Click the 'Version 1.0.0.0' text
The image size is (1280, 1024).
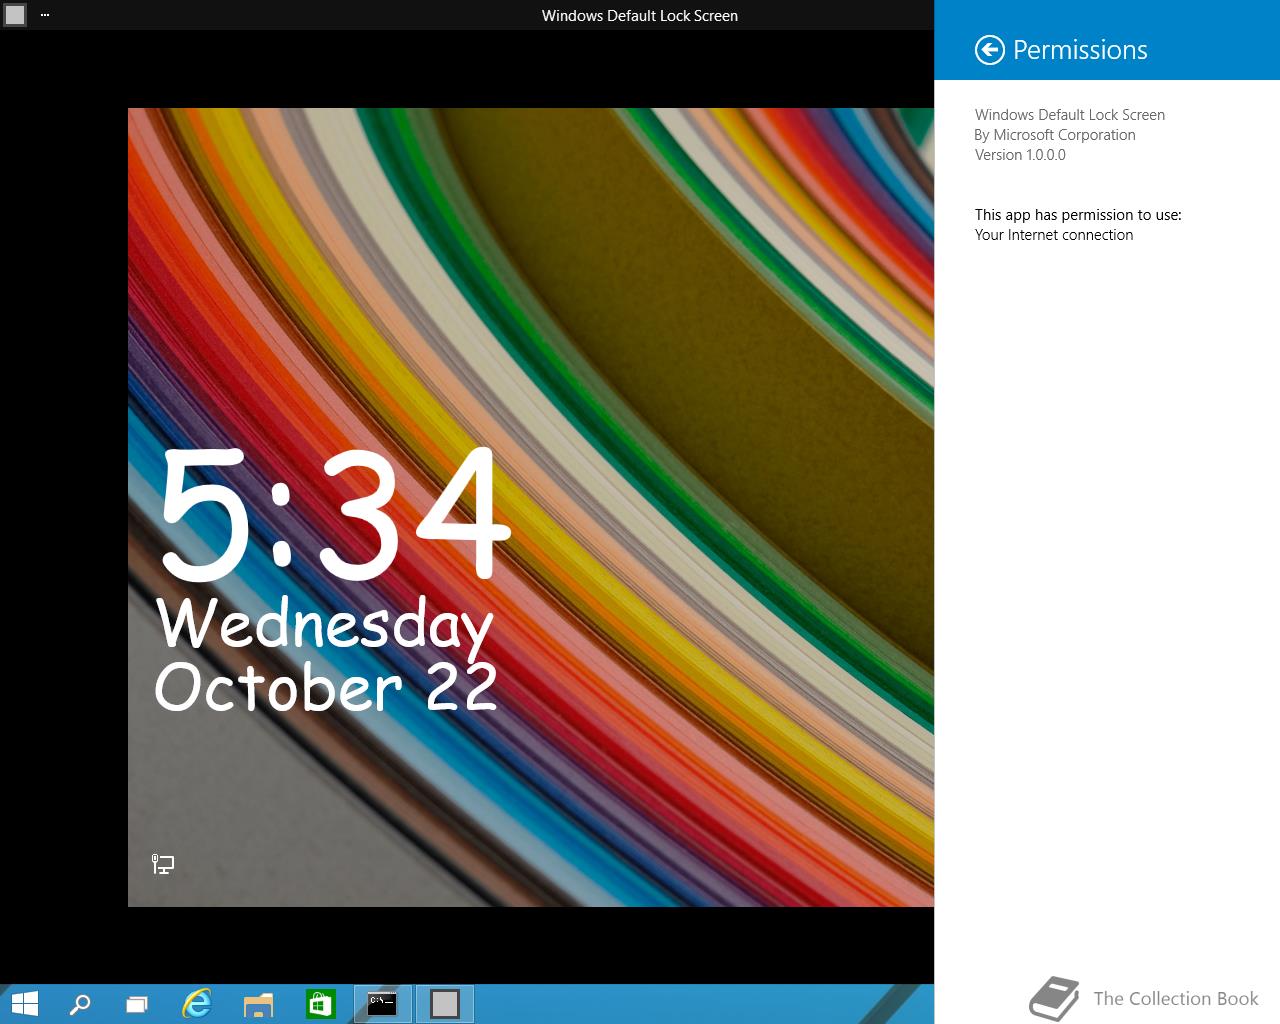coord(1020,155)
